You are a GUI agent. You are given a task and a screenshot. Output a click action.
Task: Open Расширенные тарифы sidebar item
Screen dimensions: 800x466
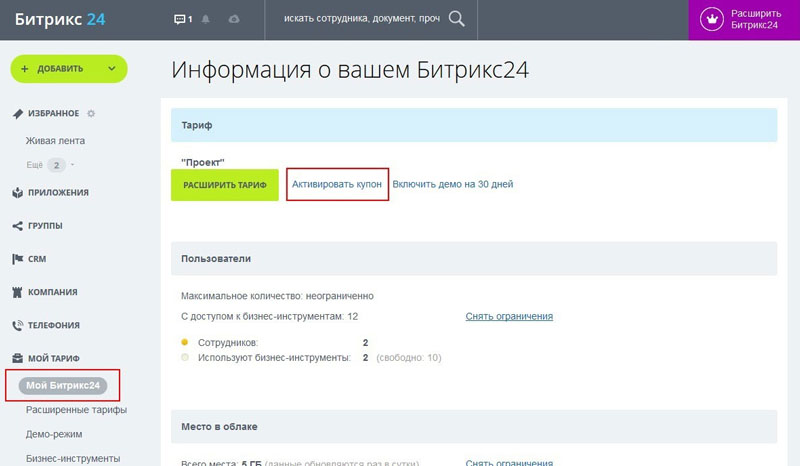(77, 410)
